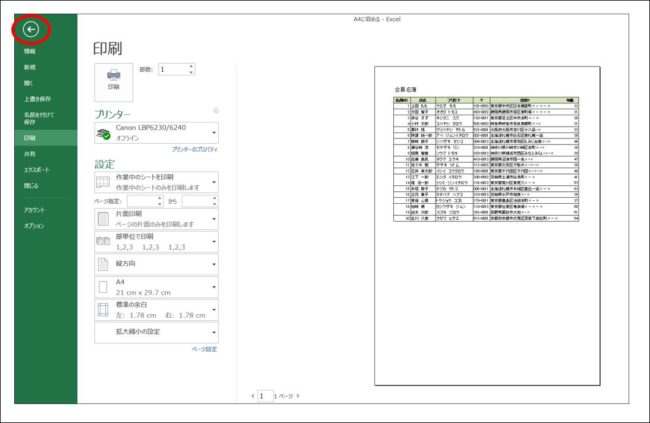Increase the start page with the up arrow
This screenshot has height=423, width=650.
(160, 198)
